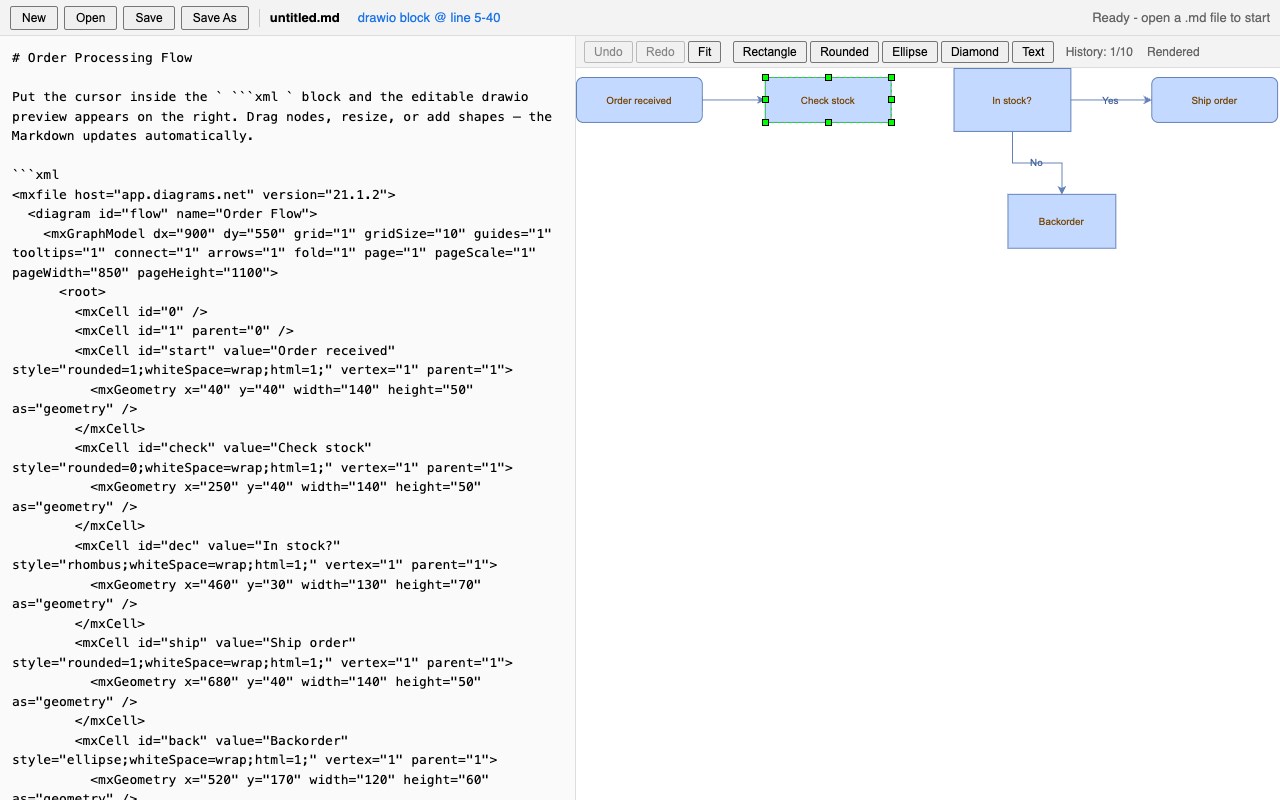The image size is (1280, 800).
Task: Click the drawio block @ line 5-40 label
Action: [429, 18]
